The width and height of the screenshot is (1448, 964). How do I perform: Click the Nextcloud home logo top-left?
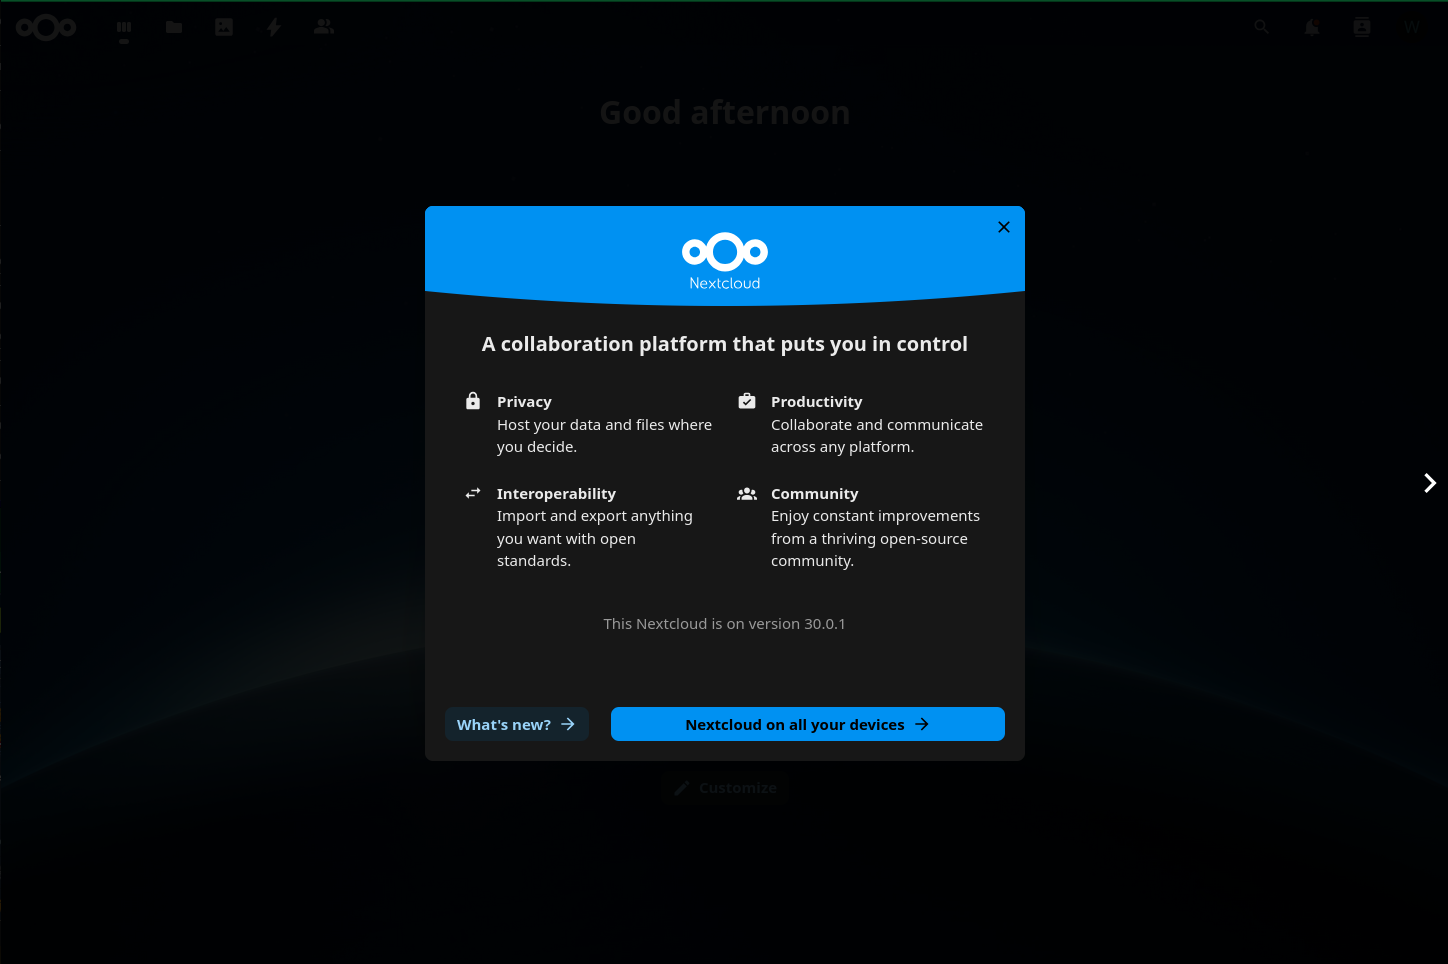[46, 28]
